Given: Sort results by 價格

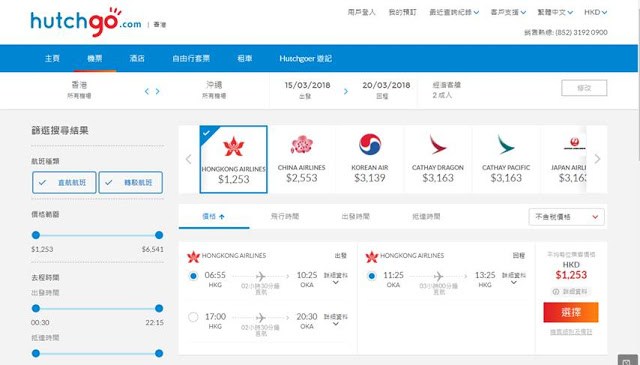Looking at the screenshot, I should point(213,216).
